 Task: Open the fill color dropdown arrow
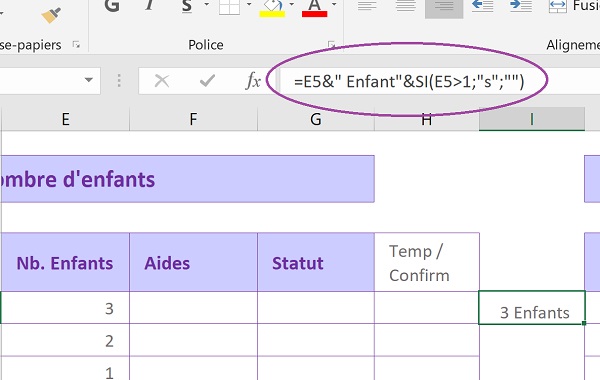(292, 5)
